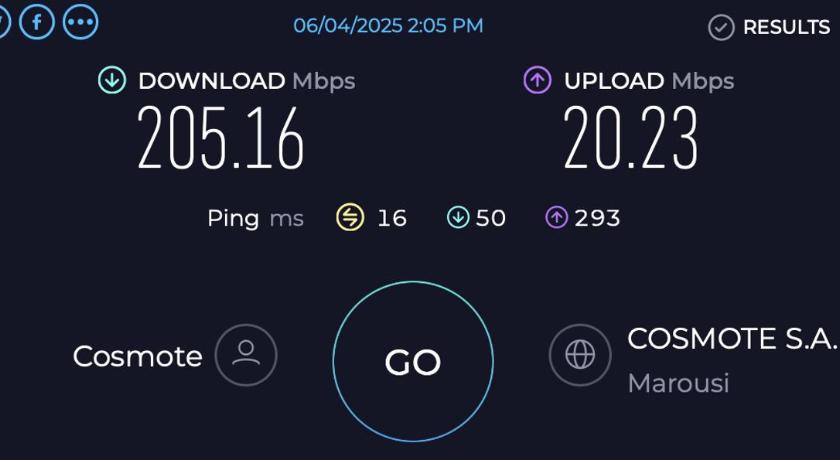Click the Marousi server location text
The height and width of the screenshot is (460, 840).
click(678, 383)
